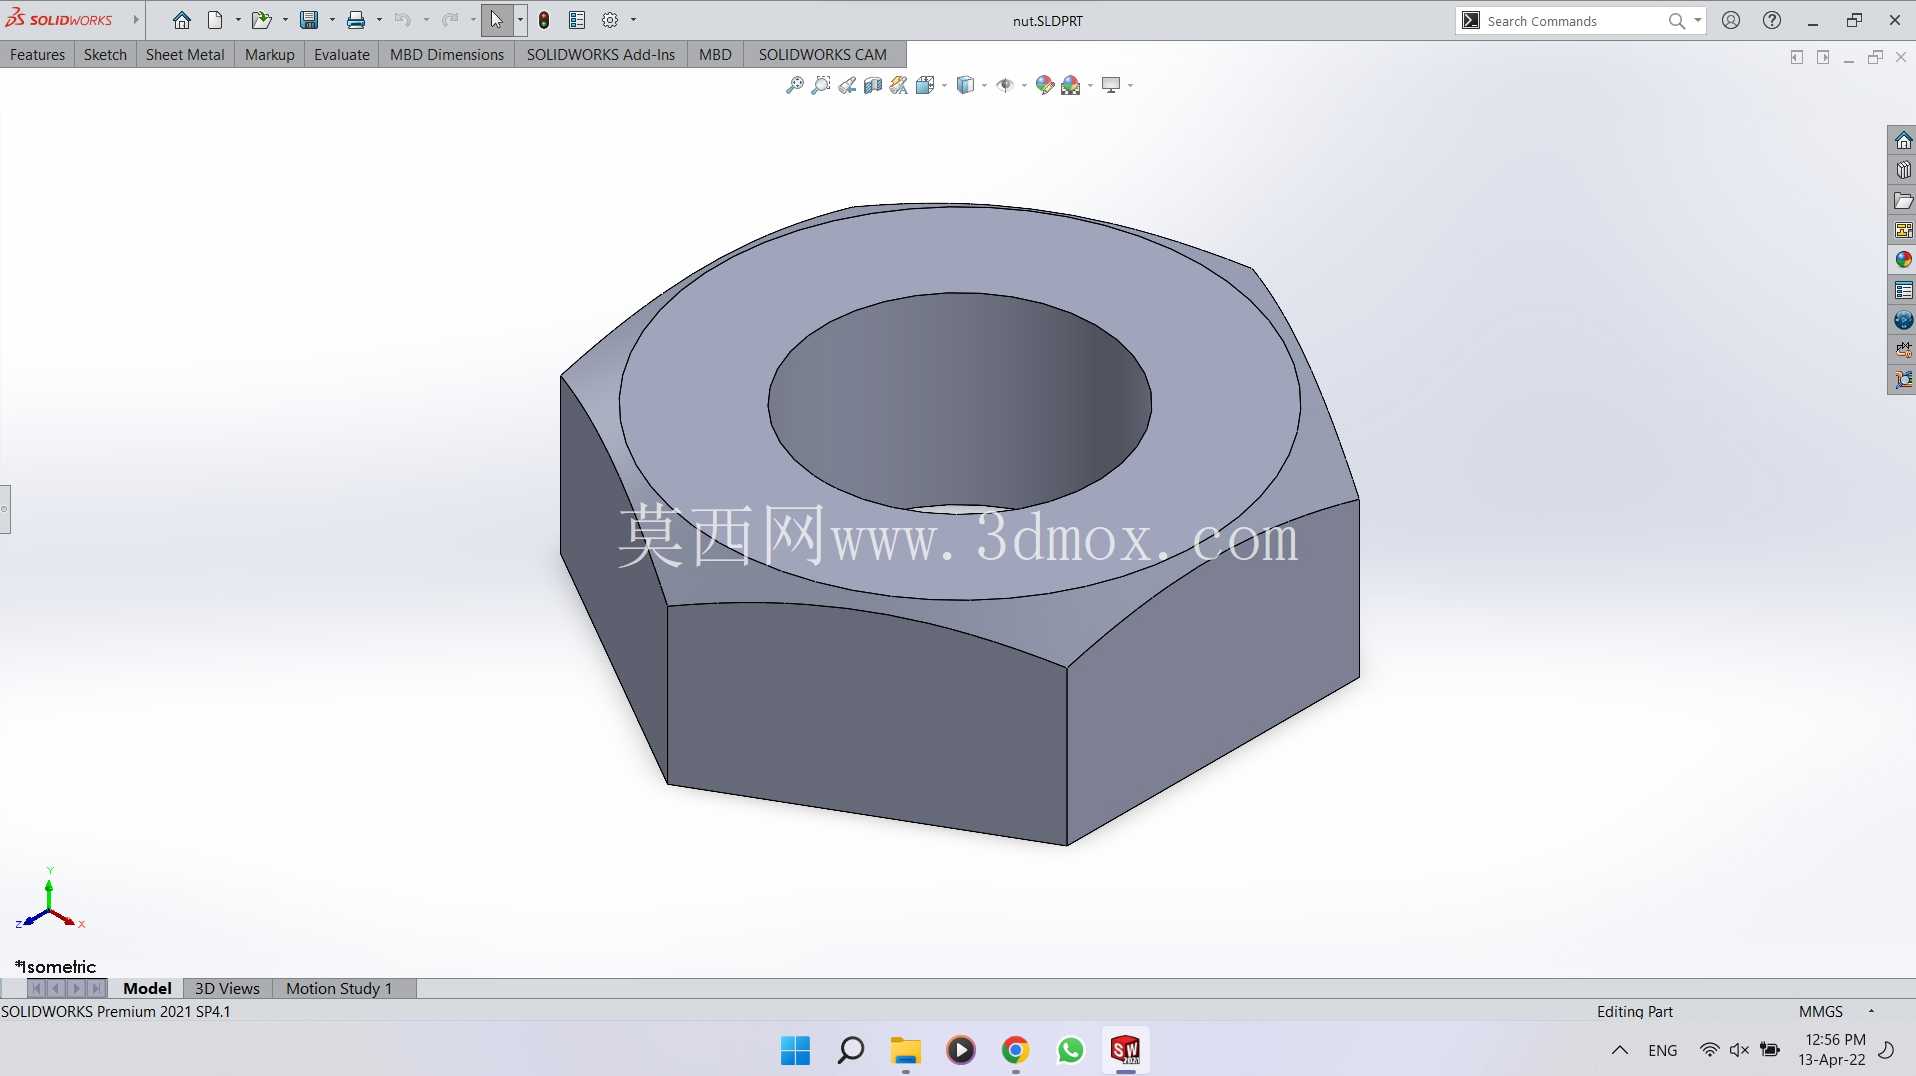Click the Display Style icon
Viewport: 1916px width, 1076px height.
(x=965, y=85)
